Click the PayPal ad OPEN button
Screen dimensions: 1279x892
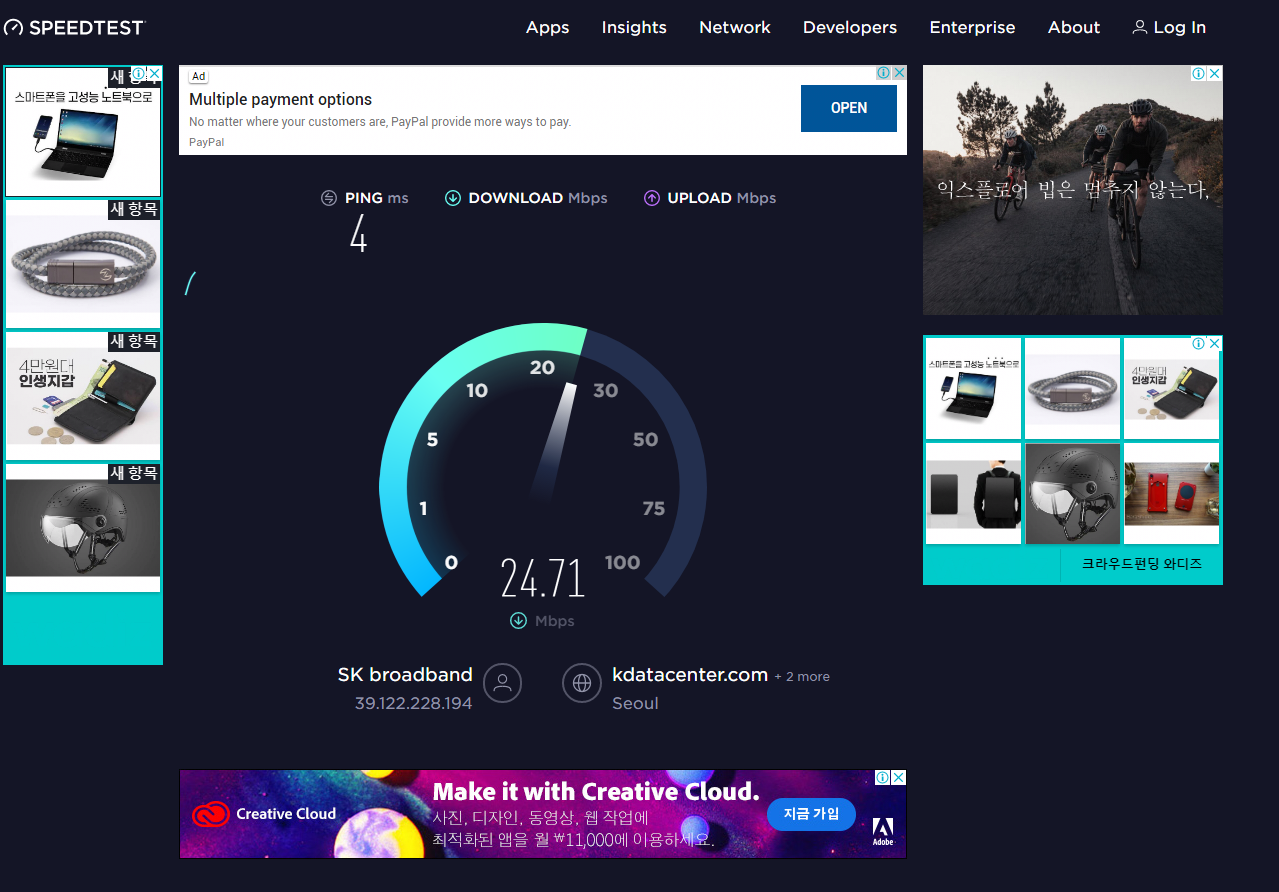848,108
